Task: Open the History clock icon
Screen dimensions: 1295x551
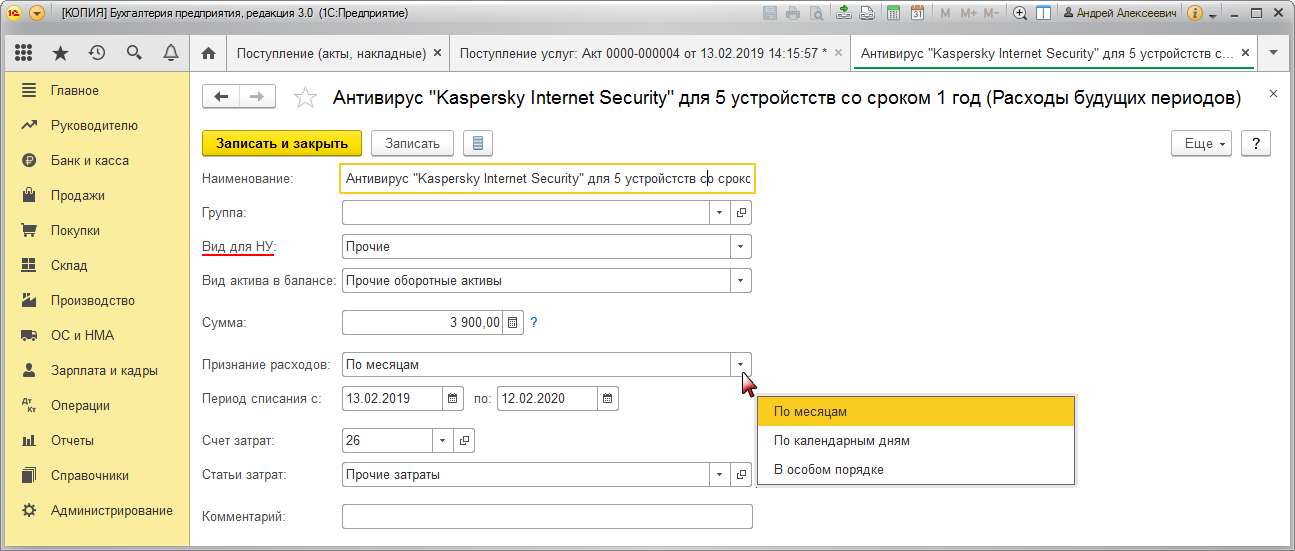Action: pos(97,53)
